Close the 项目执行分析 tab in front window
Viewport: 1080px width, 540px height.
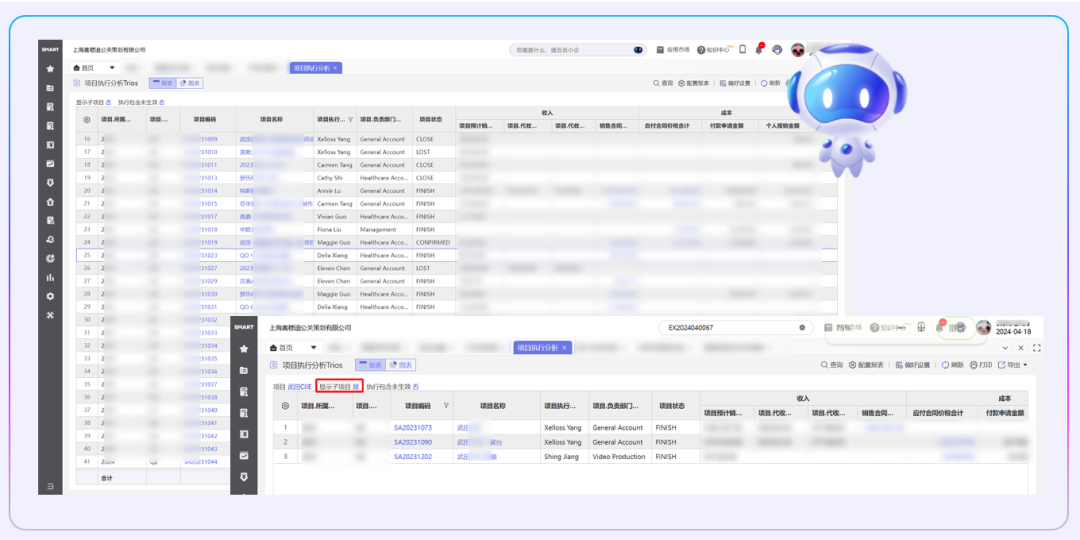[564, 348]
